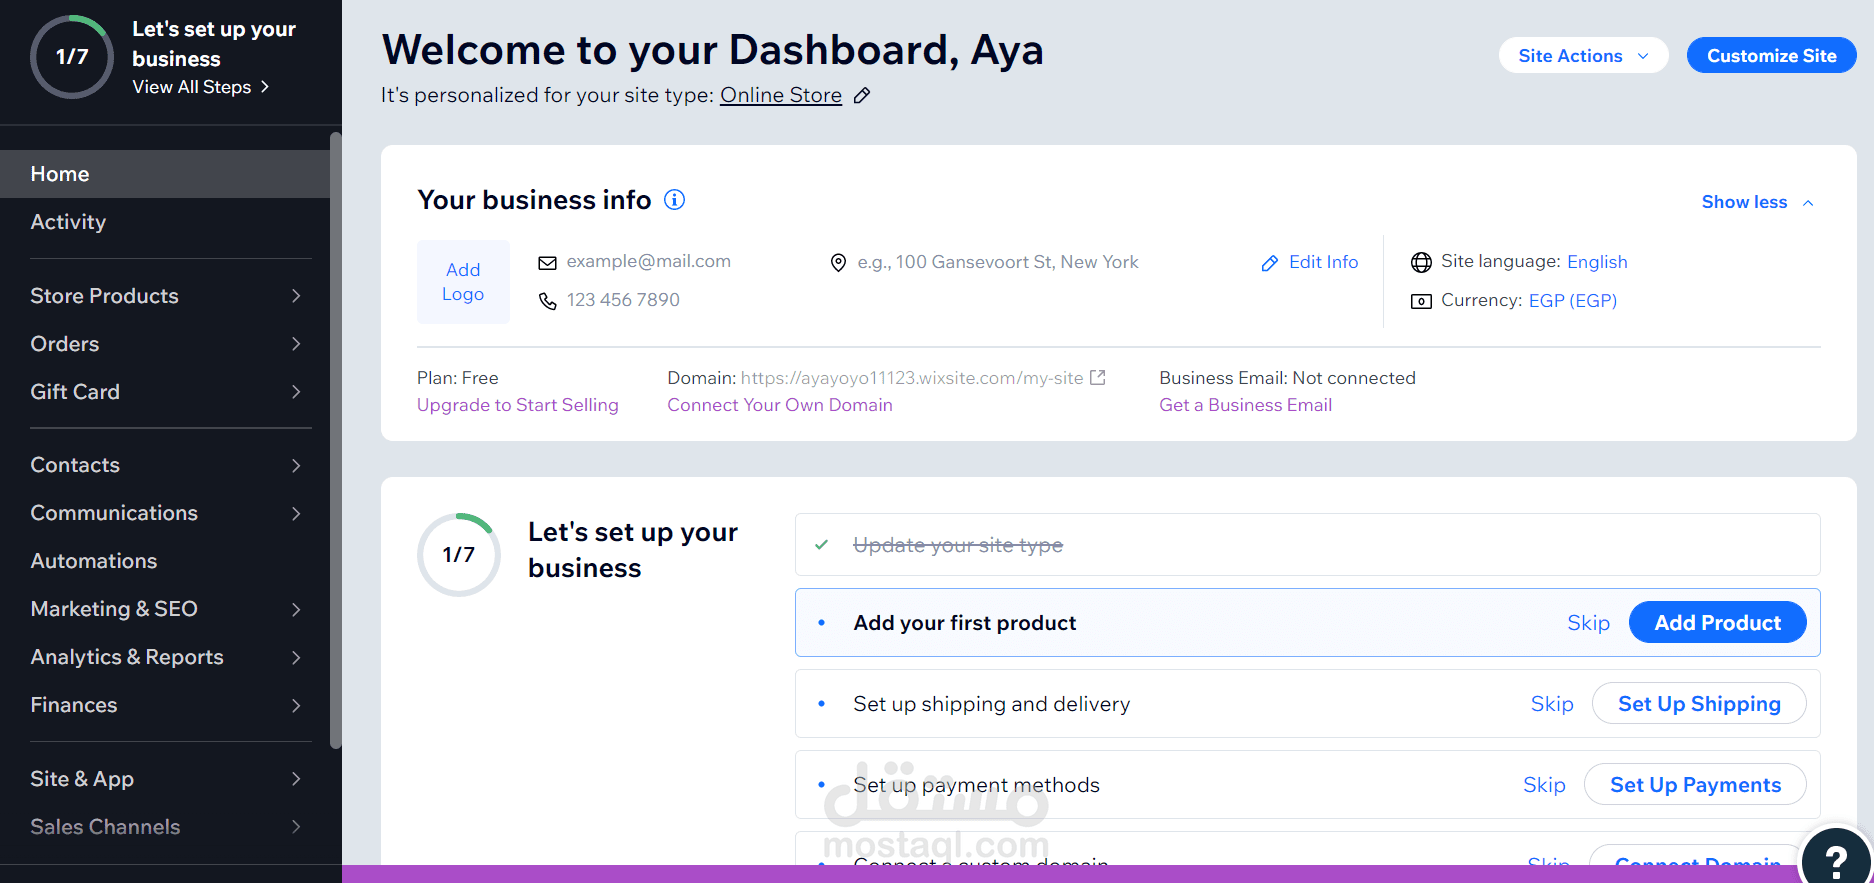Expand the Orders submenu chevron
The width and height of the screenshot is (1874, 883).
pos(296,344)
